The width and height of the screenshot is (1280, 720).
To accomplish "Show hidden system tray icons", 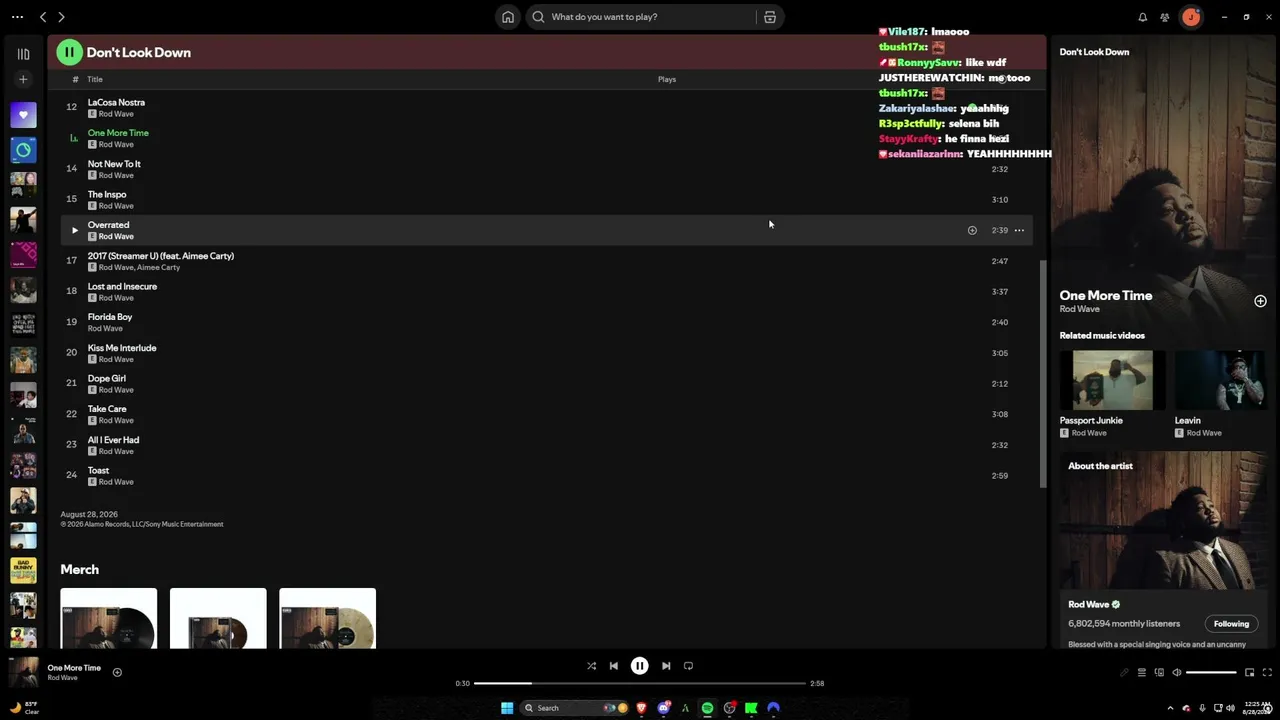I will [1170, 708].
